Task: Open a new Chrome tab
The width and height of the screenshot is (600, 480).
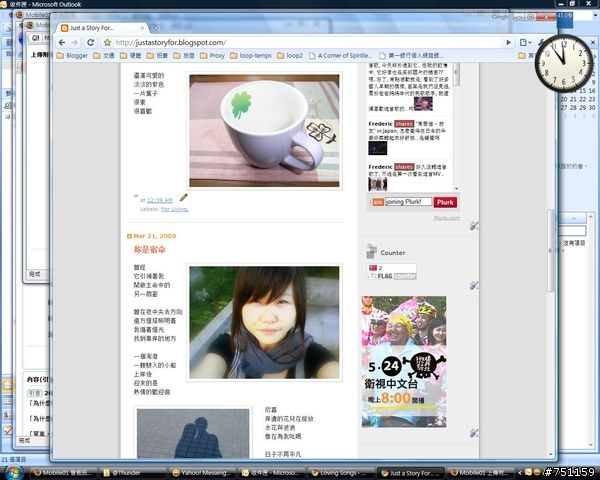Action: (x=155, y=28)
